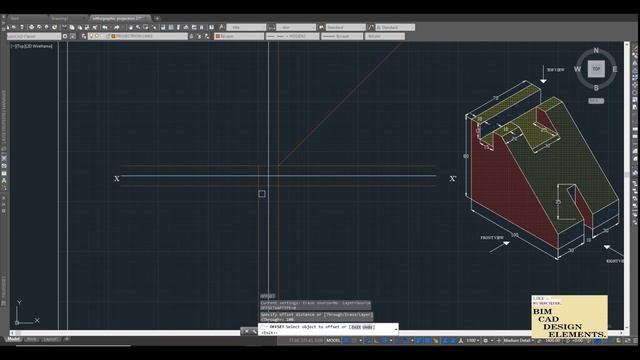Viewport: 640px width, 360px height.
Task: Open the table style Standard dropdown
Action: [345, 27]
